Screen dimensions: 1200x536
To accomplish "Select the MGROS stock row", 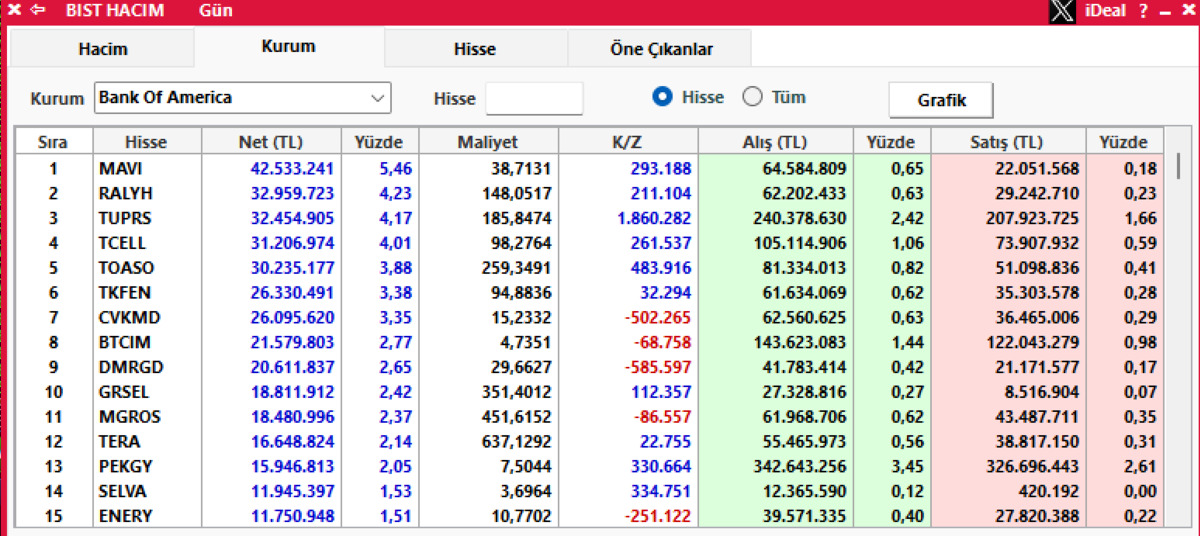I will [590, 417].
